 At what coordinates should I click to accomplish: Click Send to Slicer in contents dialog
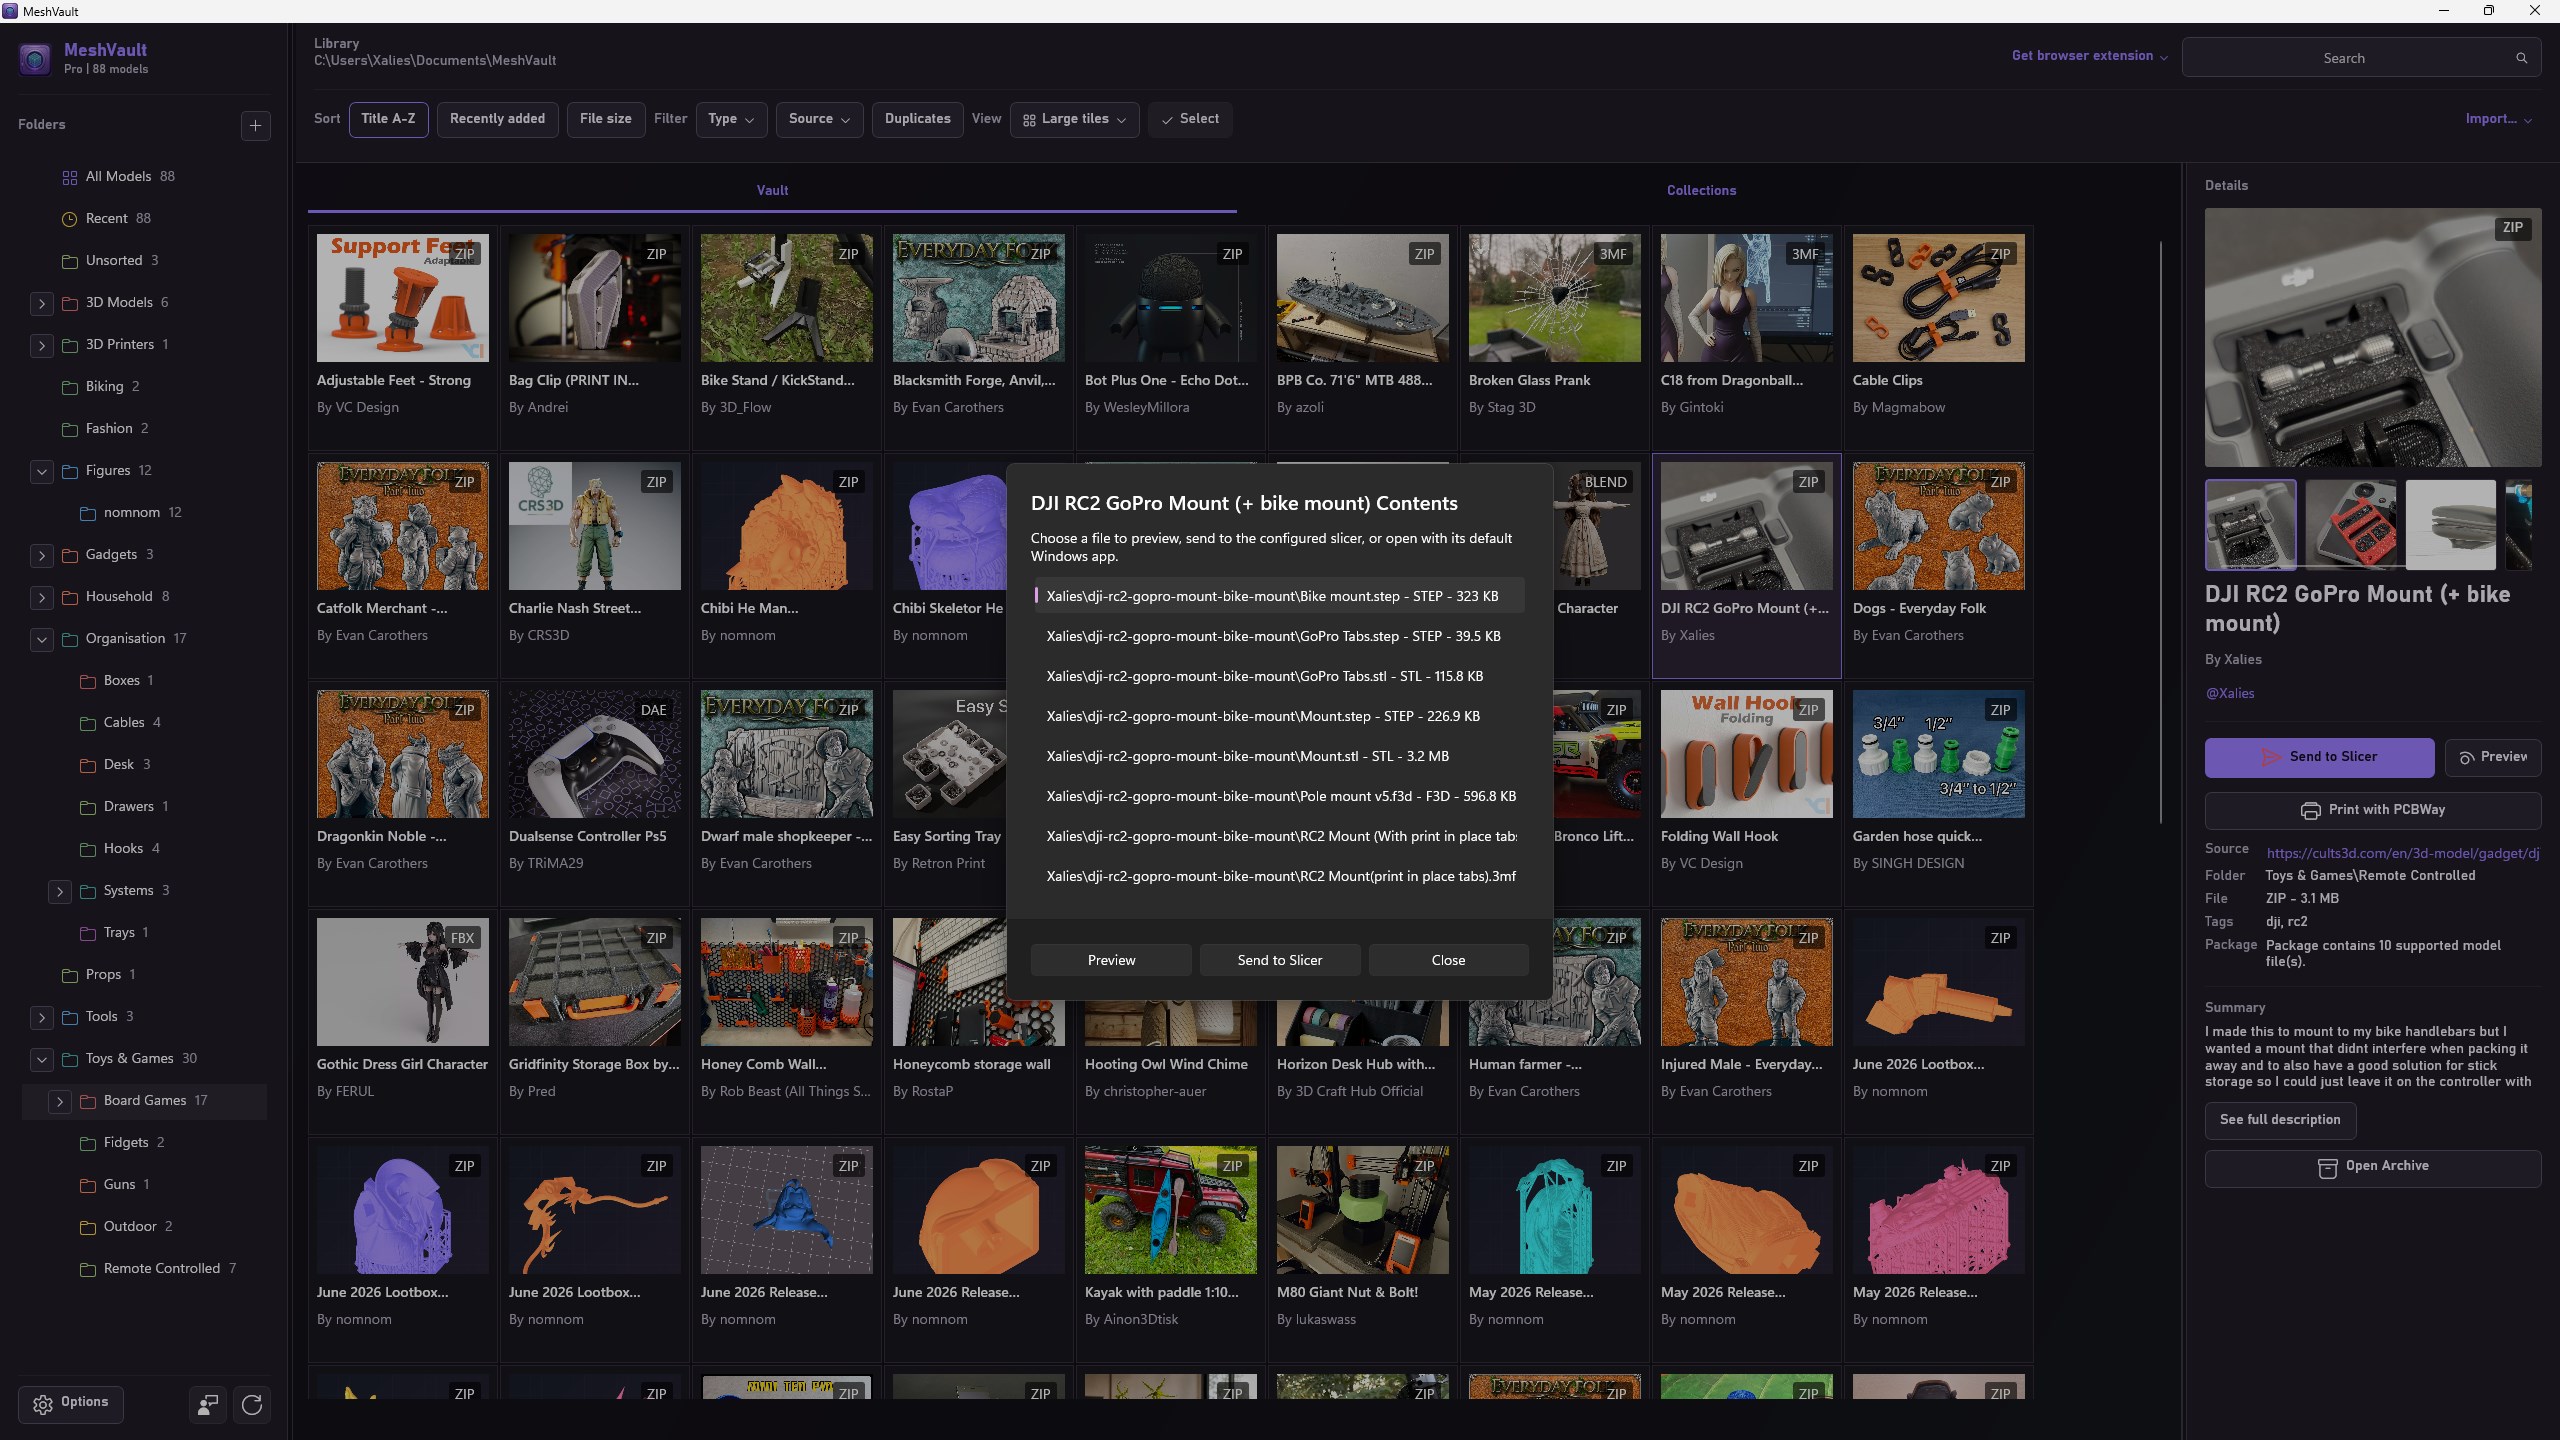point(1279,960)
